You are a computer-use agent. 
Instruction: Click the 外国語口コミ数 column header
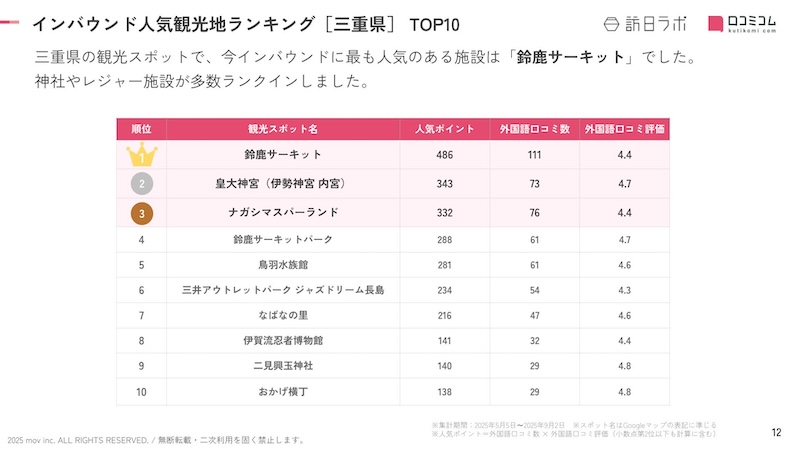(535, 129)
